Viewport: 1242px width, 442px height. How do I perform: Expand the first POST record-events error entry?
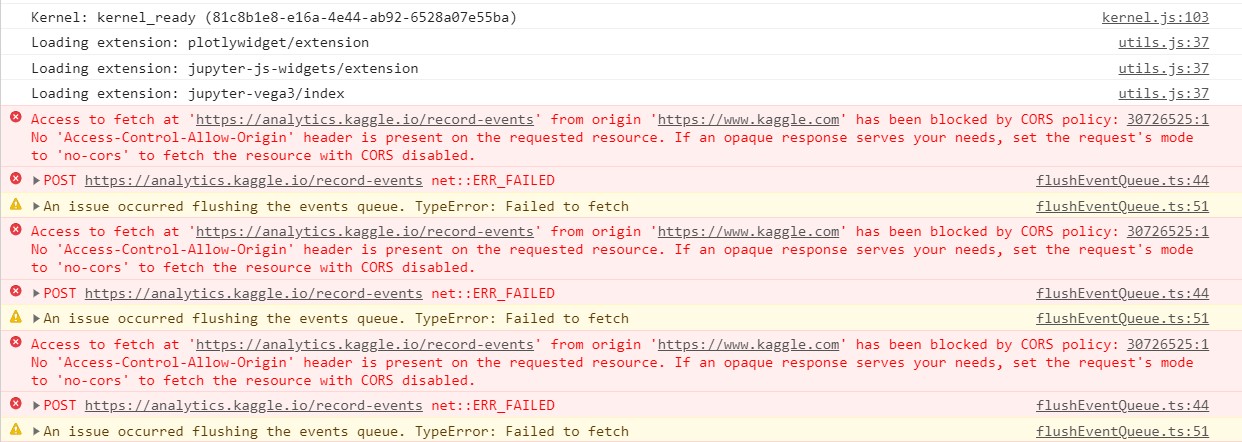(x=37, y=181)
